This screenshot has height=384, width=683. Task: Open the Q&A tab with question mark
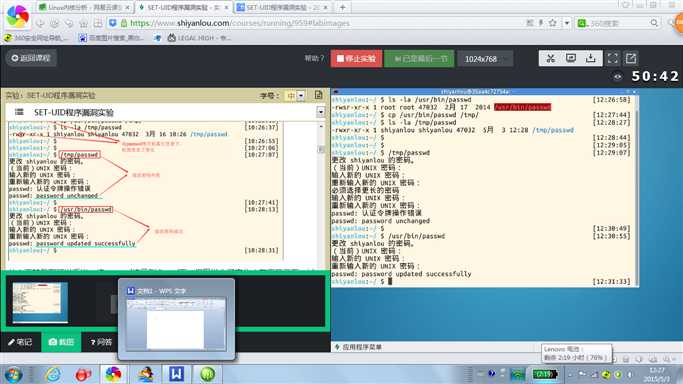[x=101, y=342]
